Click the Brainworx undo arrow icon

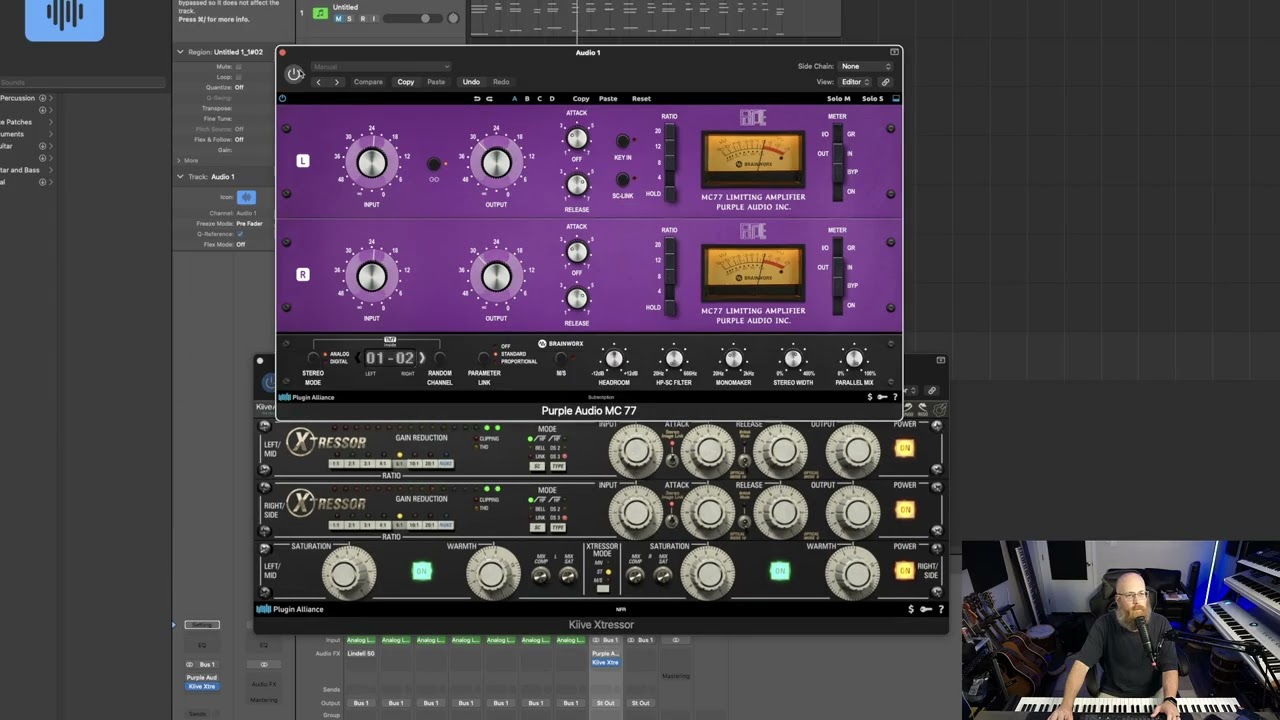[477, 99]
